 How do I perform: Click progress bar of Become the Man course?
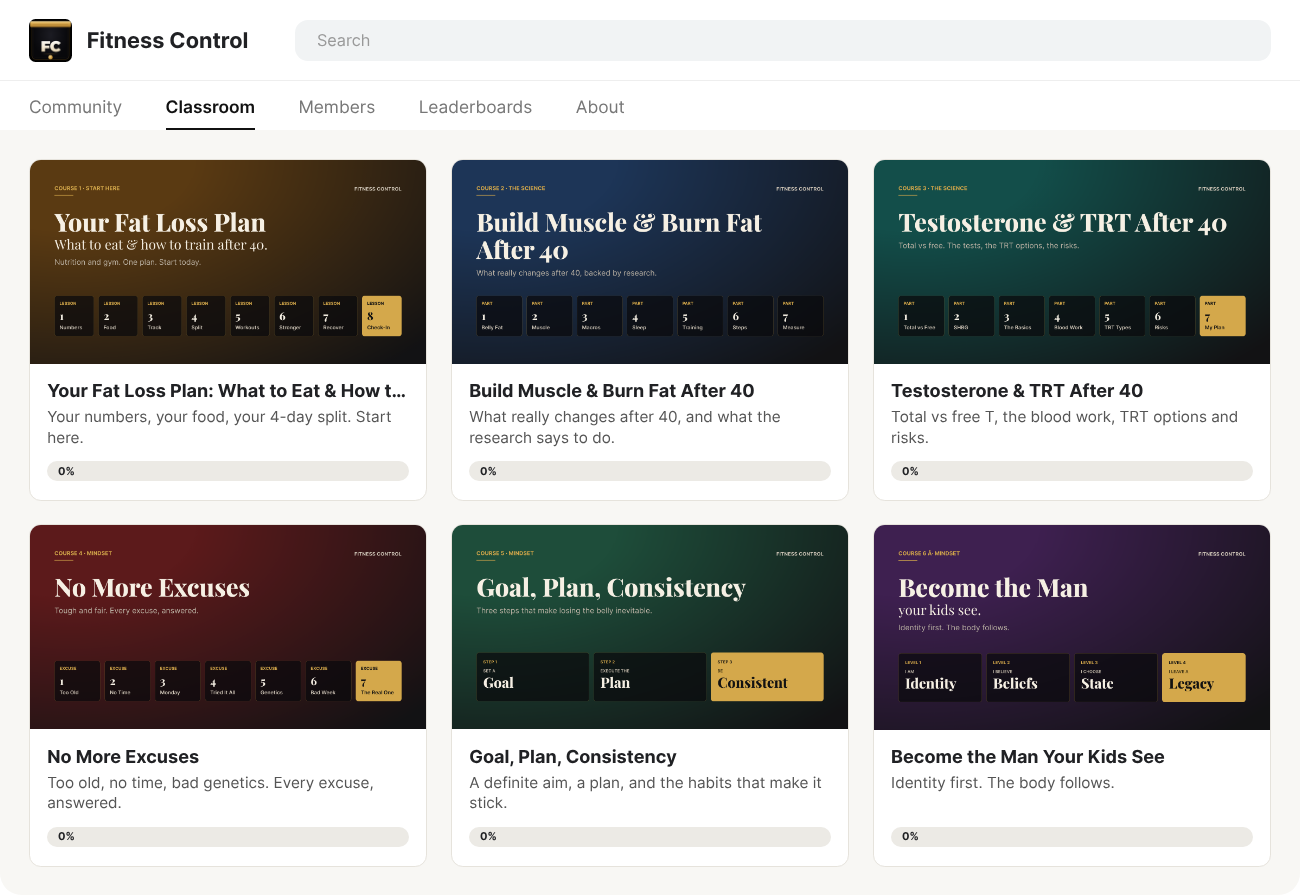tap(1072, 836)
